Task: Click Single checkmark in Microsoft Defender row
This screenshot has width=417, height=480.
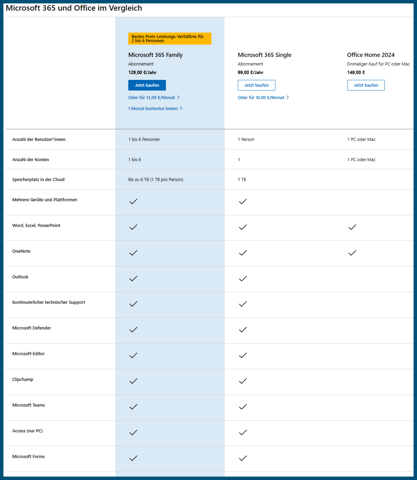Action: click(x=243, y=330)
